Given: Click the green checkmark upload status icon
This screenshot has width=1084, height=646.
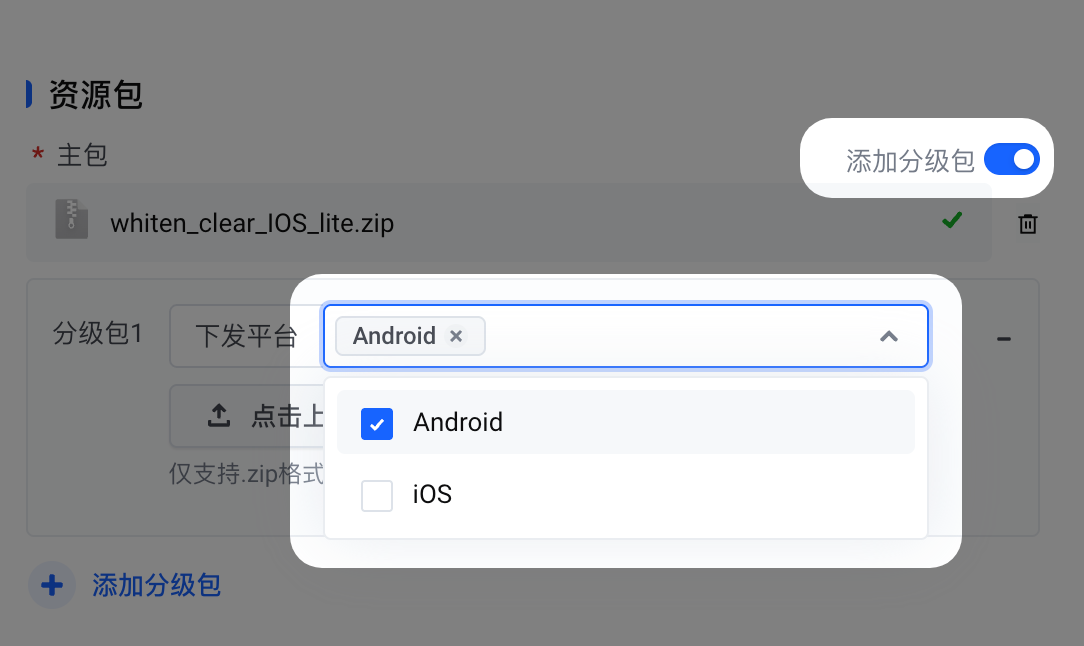Looking at the screenshot, I should click(952, 221).
